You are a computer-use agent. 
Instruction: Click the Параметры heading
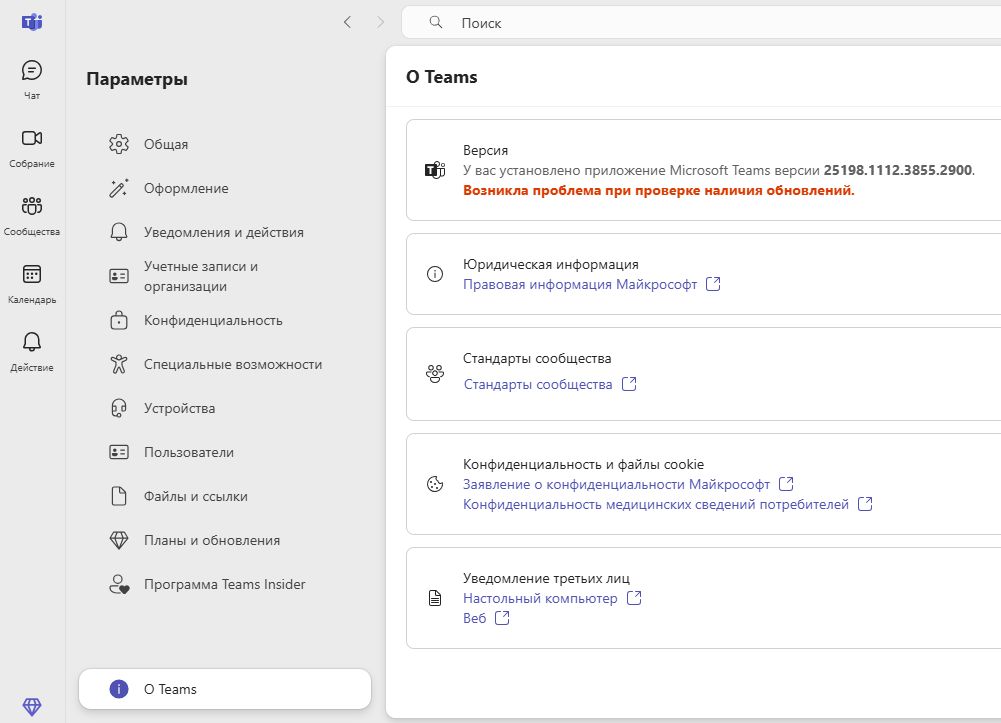click(137, 79)
